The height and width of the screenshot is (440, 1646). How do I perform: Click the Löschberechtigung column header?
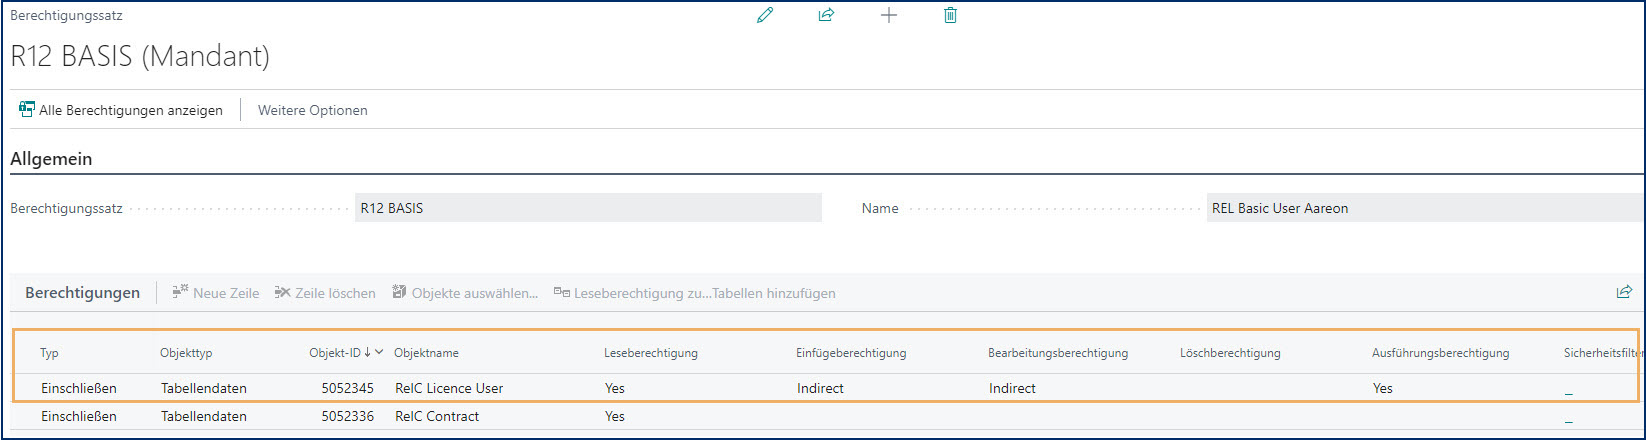tap(1230, 353)
